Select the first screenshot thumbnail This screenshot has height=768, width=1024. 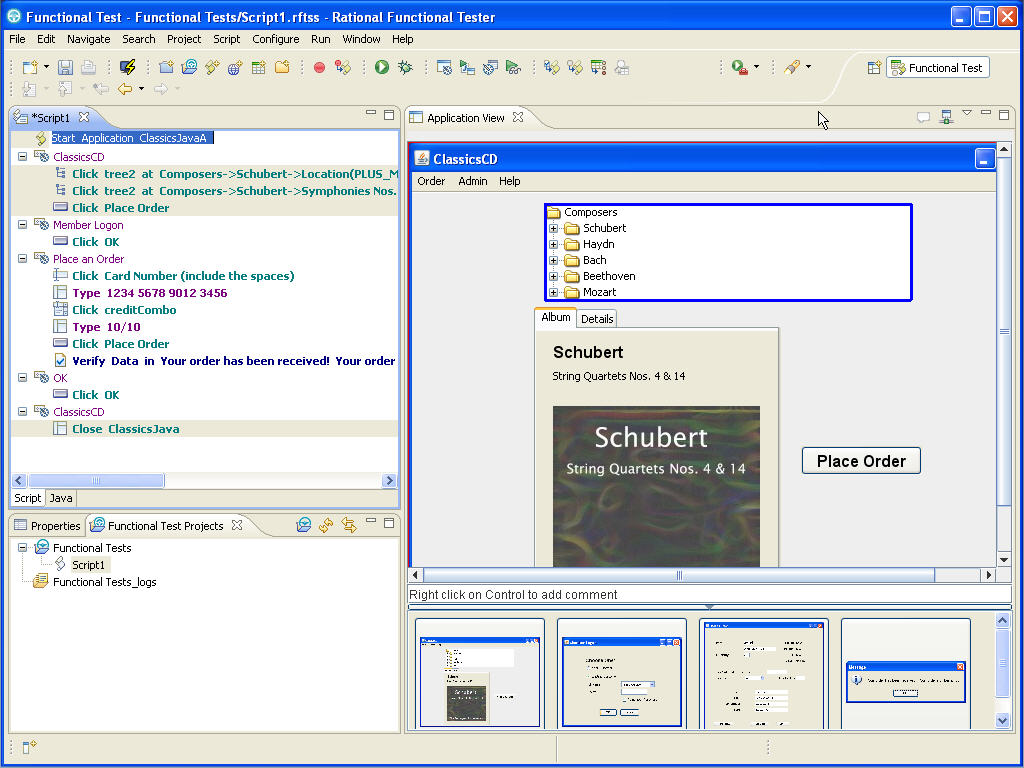(479, 673)
